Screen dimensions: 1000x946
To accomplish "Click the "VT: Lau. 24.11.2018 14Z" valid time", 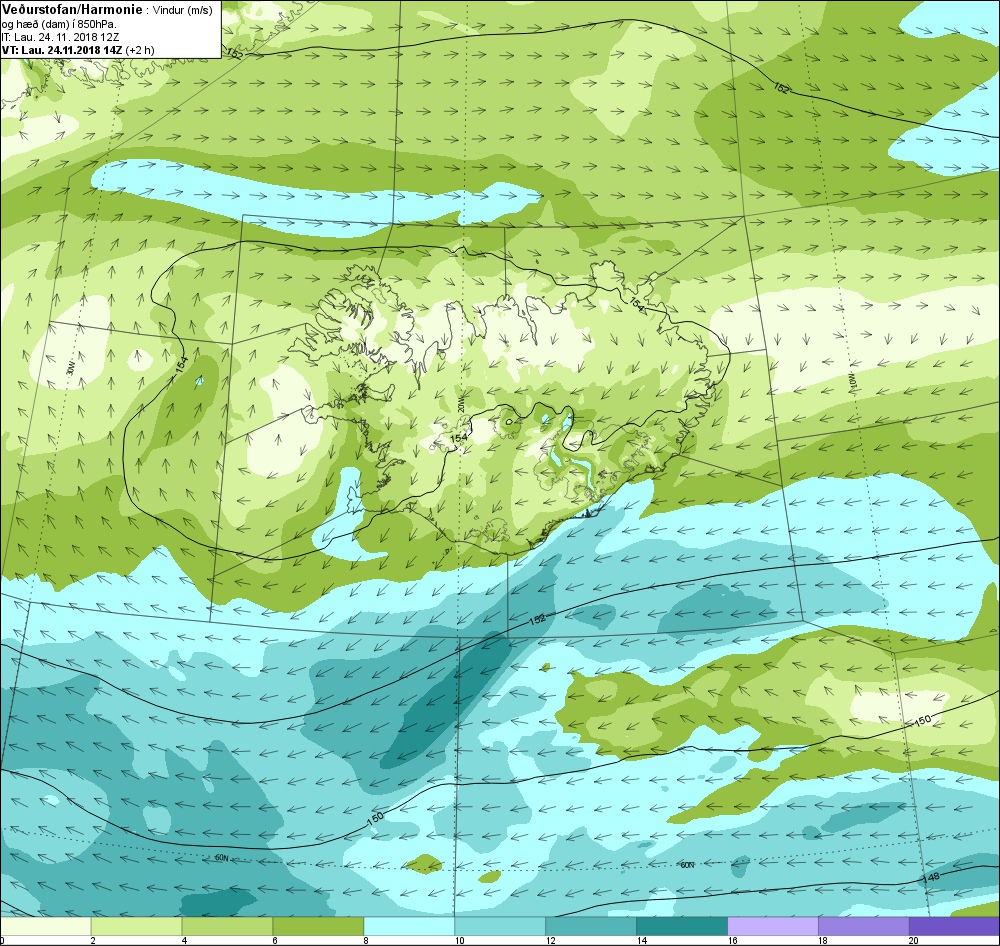I will coord(62,50).
